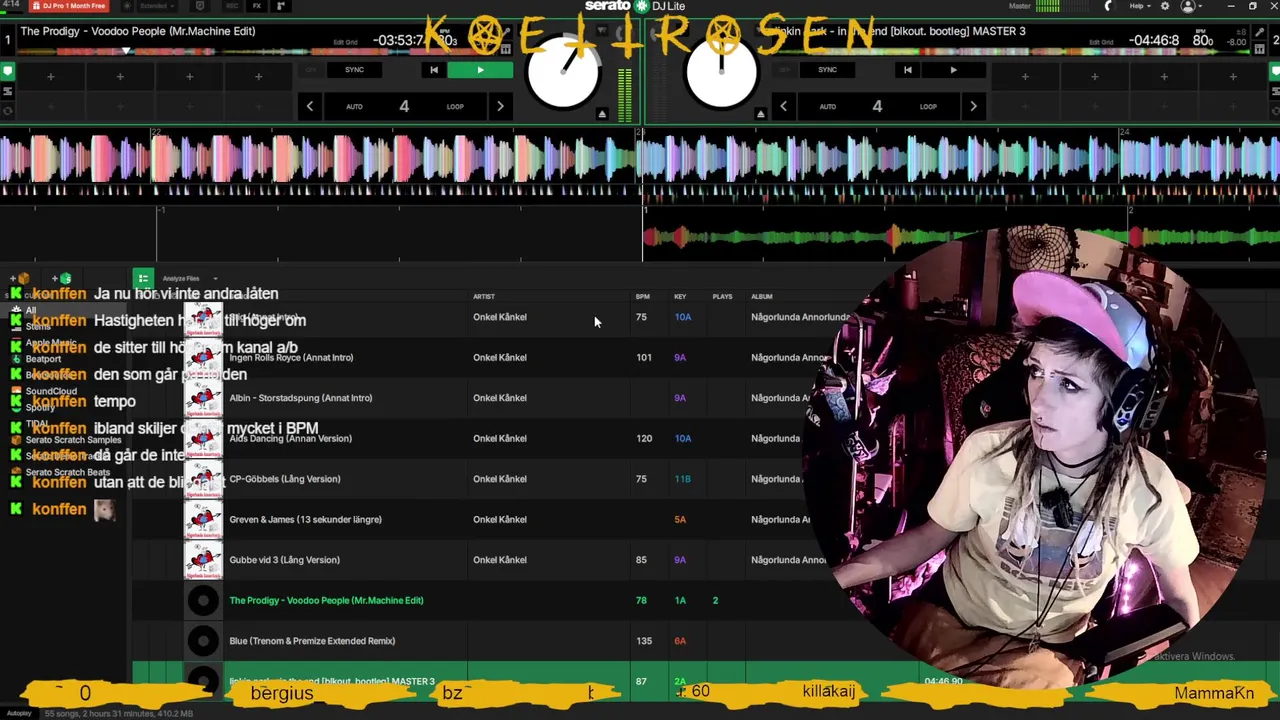Add second cue point slot on deck 1

(x=120, y=77)
